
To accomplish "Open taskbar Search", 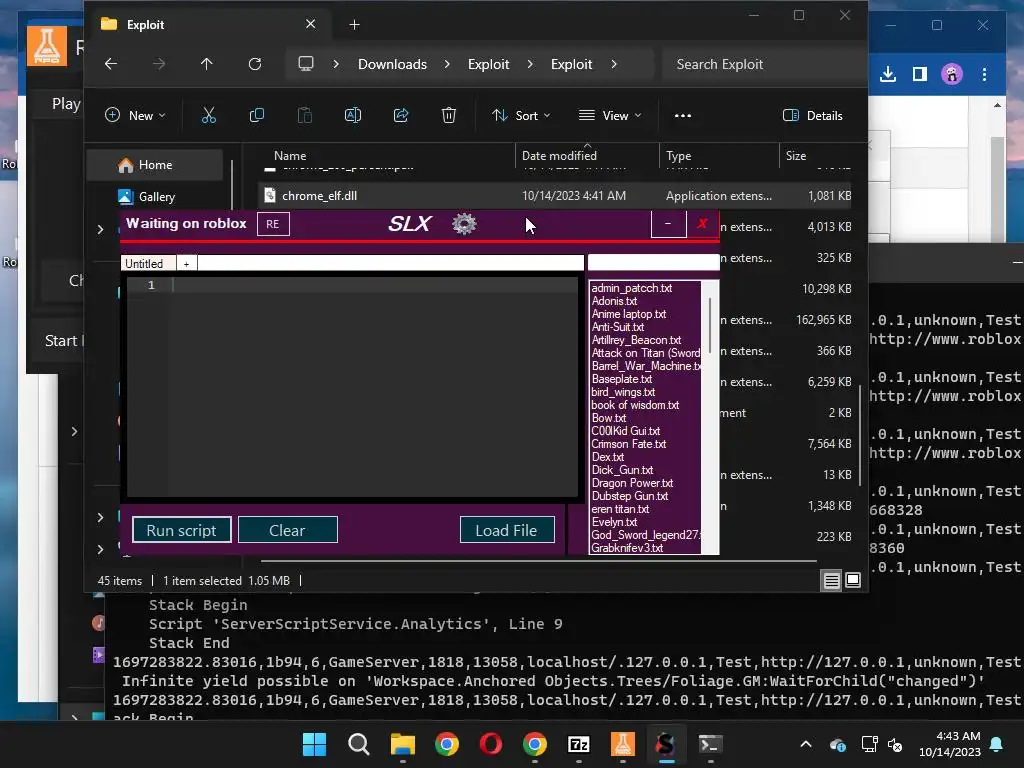I will (359, 744).
